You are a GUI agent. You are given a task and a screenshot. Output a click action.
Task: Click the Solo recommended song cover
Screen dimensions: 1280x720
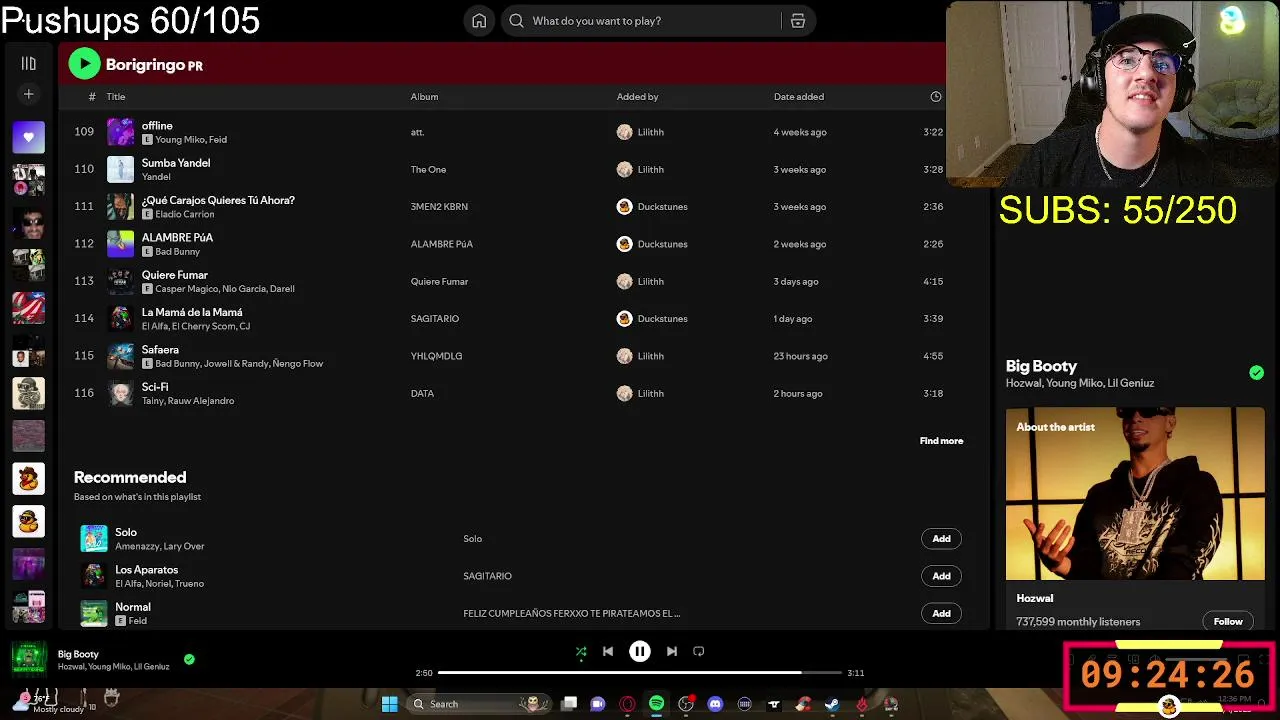click(x=94, y=539)
